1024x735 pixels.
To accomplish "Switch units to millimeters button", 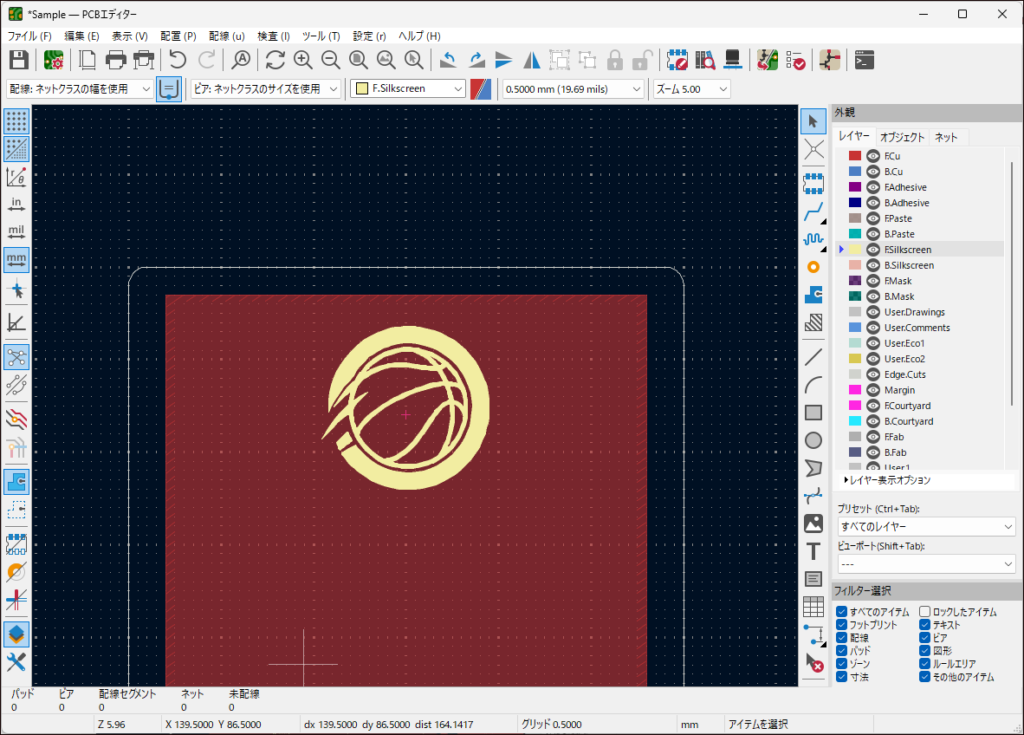I will pos(16,260).
